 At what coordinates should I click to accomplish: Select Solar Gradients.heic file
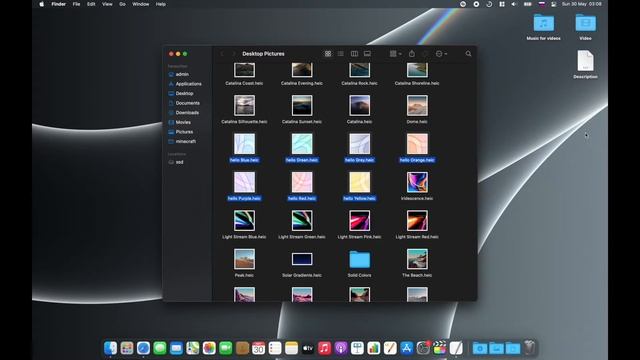click(302, 259)
